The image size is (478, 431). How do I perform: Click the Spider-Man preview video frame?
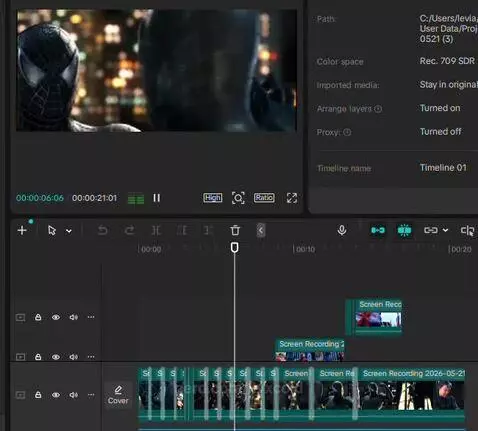156,70
